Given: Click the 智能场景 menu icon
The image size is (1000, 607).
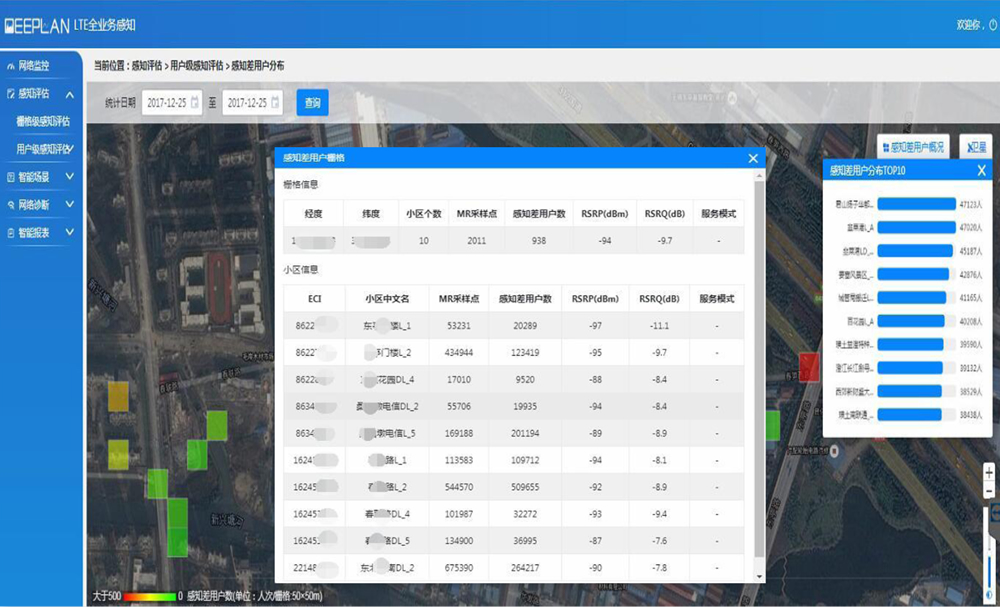Looking at the screenshot, I should [11, 177].
